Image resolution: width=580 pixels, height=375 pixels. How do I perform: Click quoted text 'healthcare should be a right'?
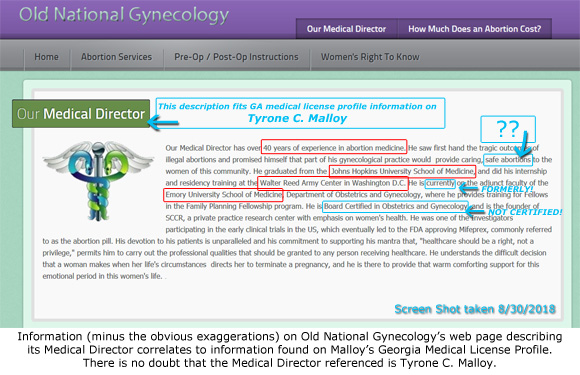(466, 241)
